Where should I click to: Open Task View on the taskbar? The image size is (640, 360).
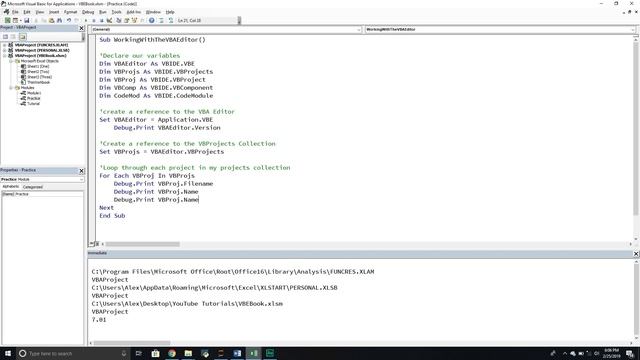[138, 353]
